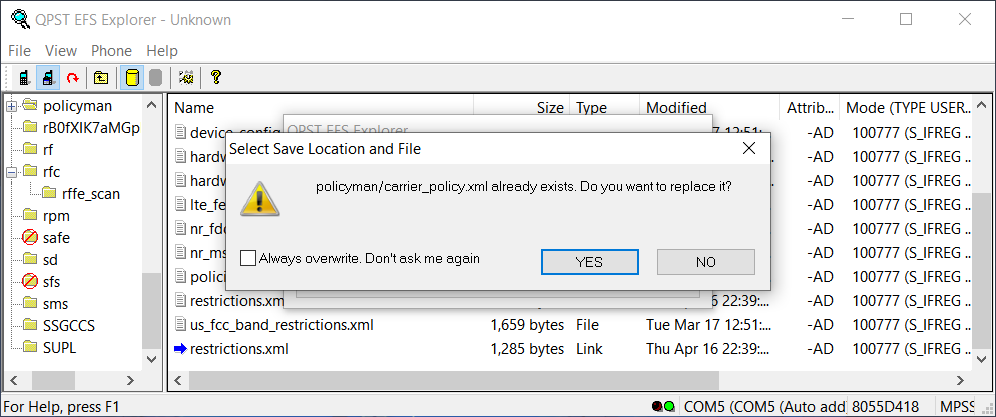
Task: Click the Link type cell
Action: coord(588,348)
